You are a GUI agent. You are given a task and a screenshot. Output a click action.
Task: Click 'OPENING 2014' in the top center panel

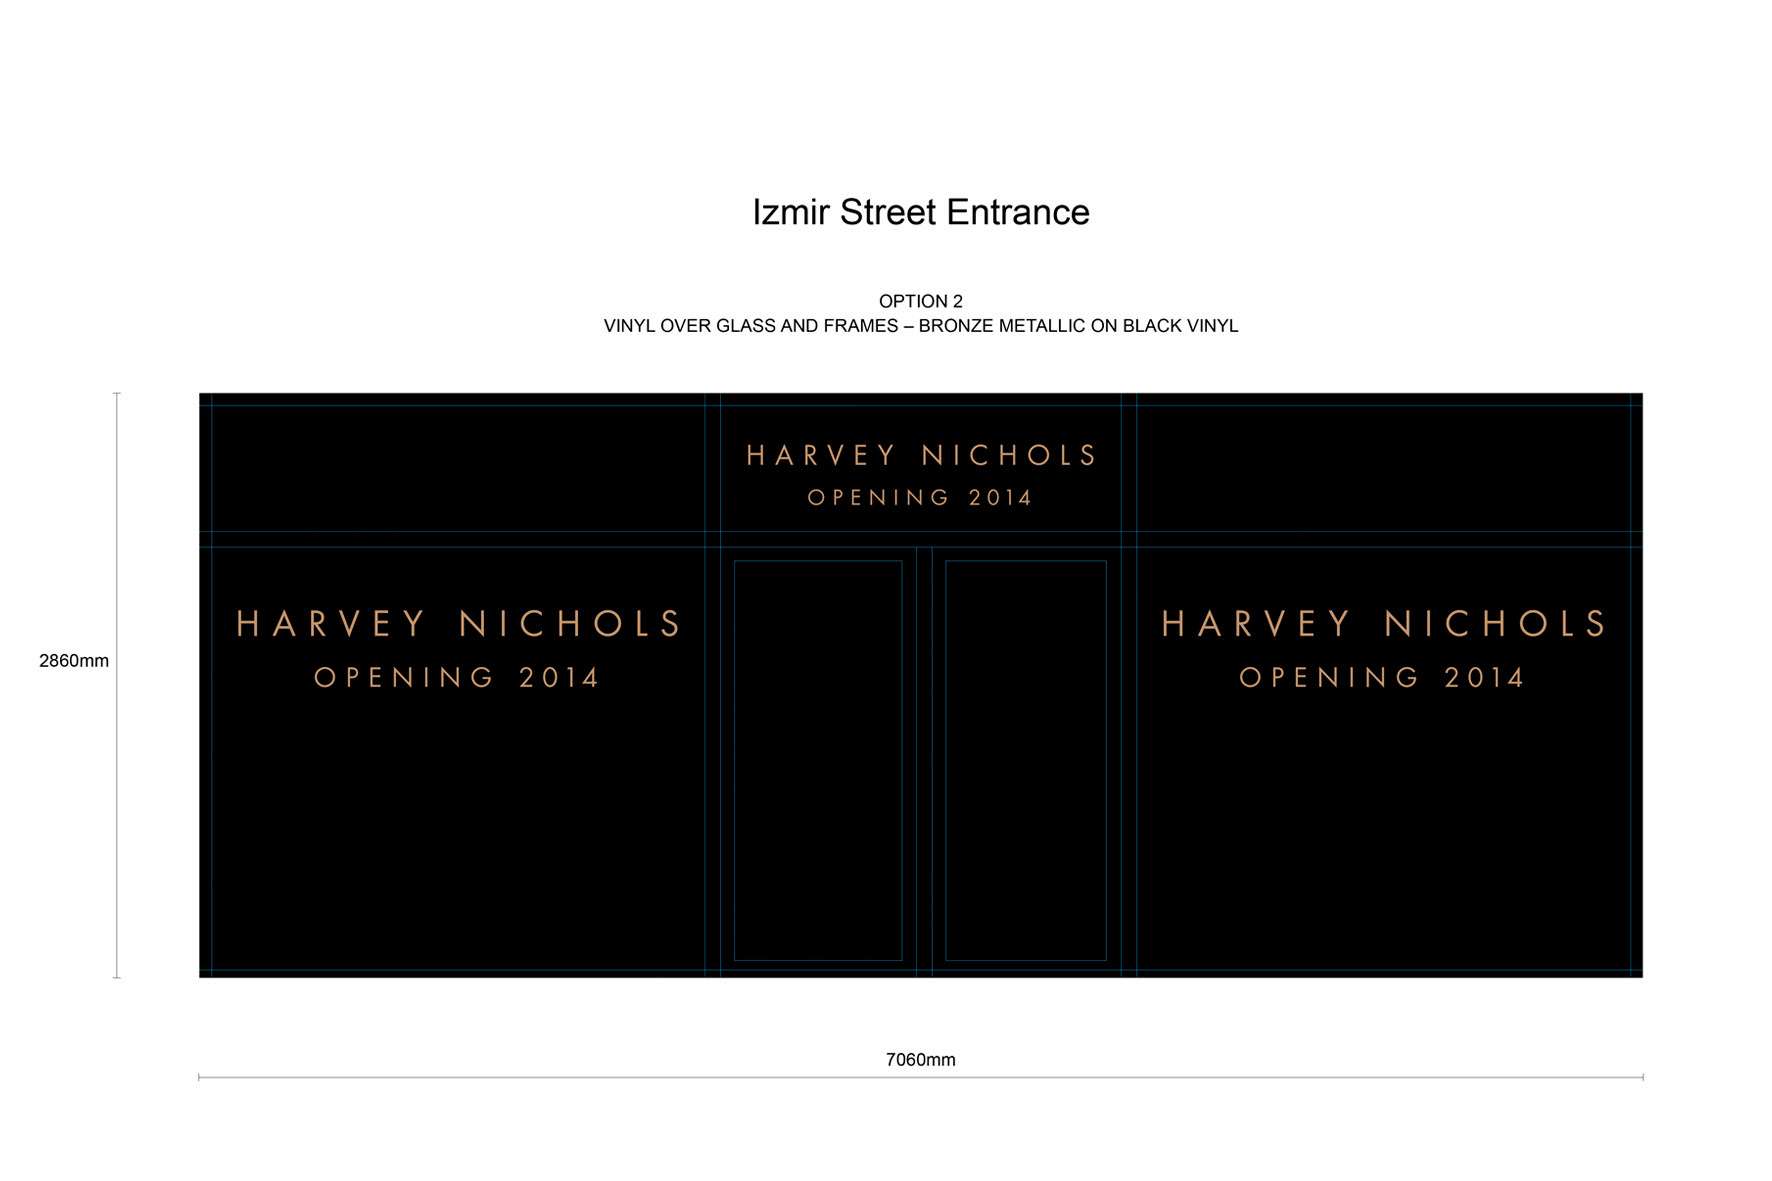click(920, 498)
